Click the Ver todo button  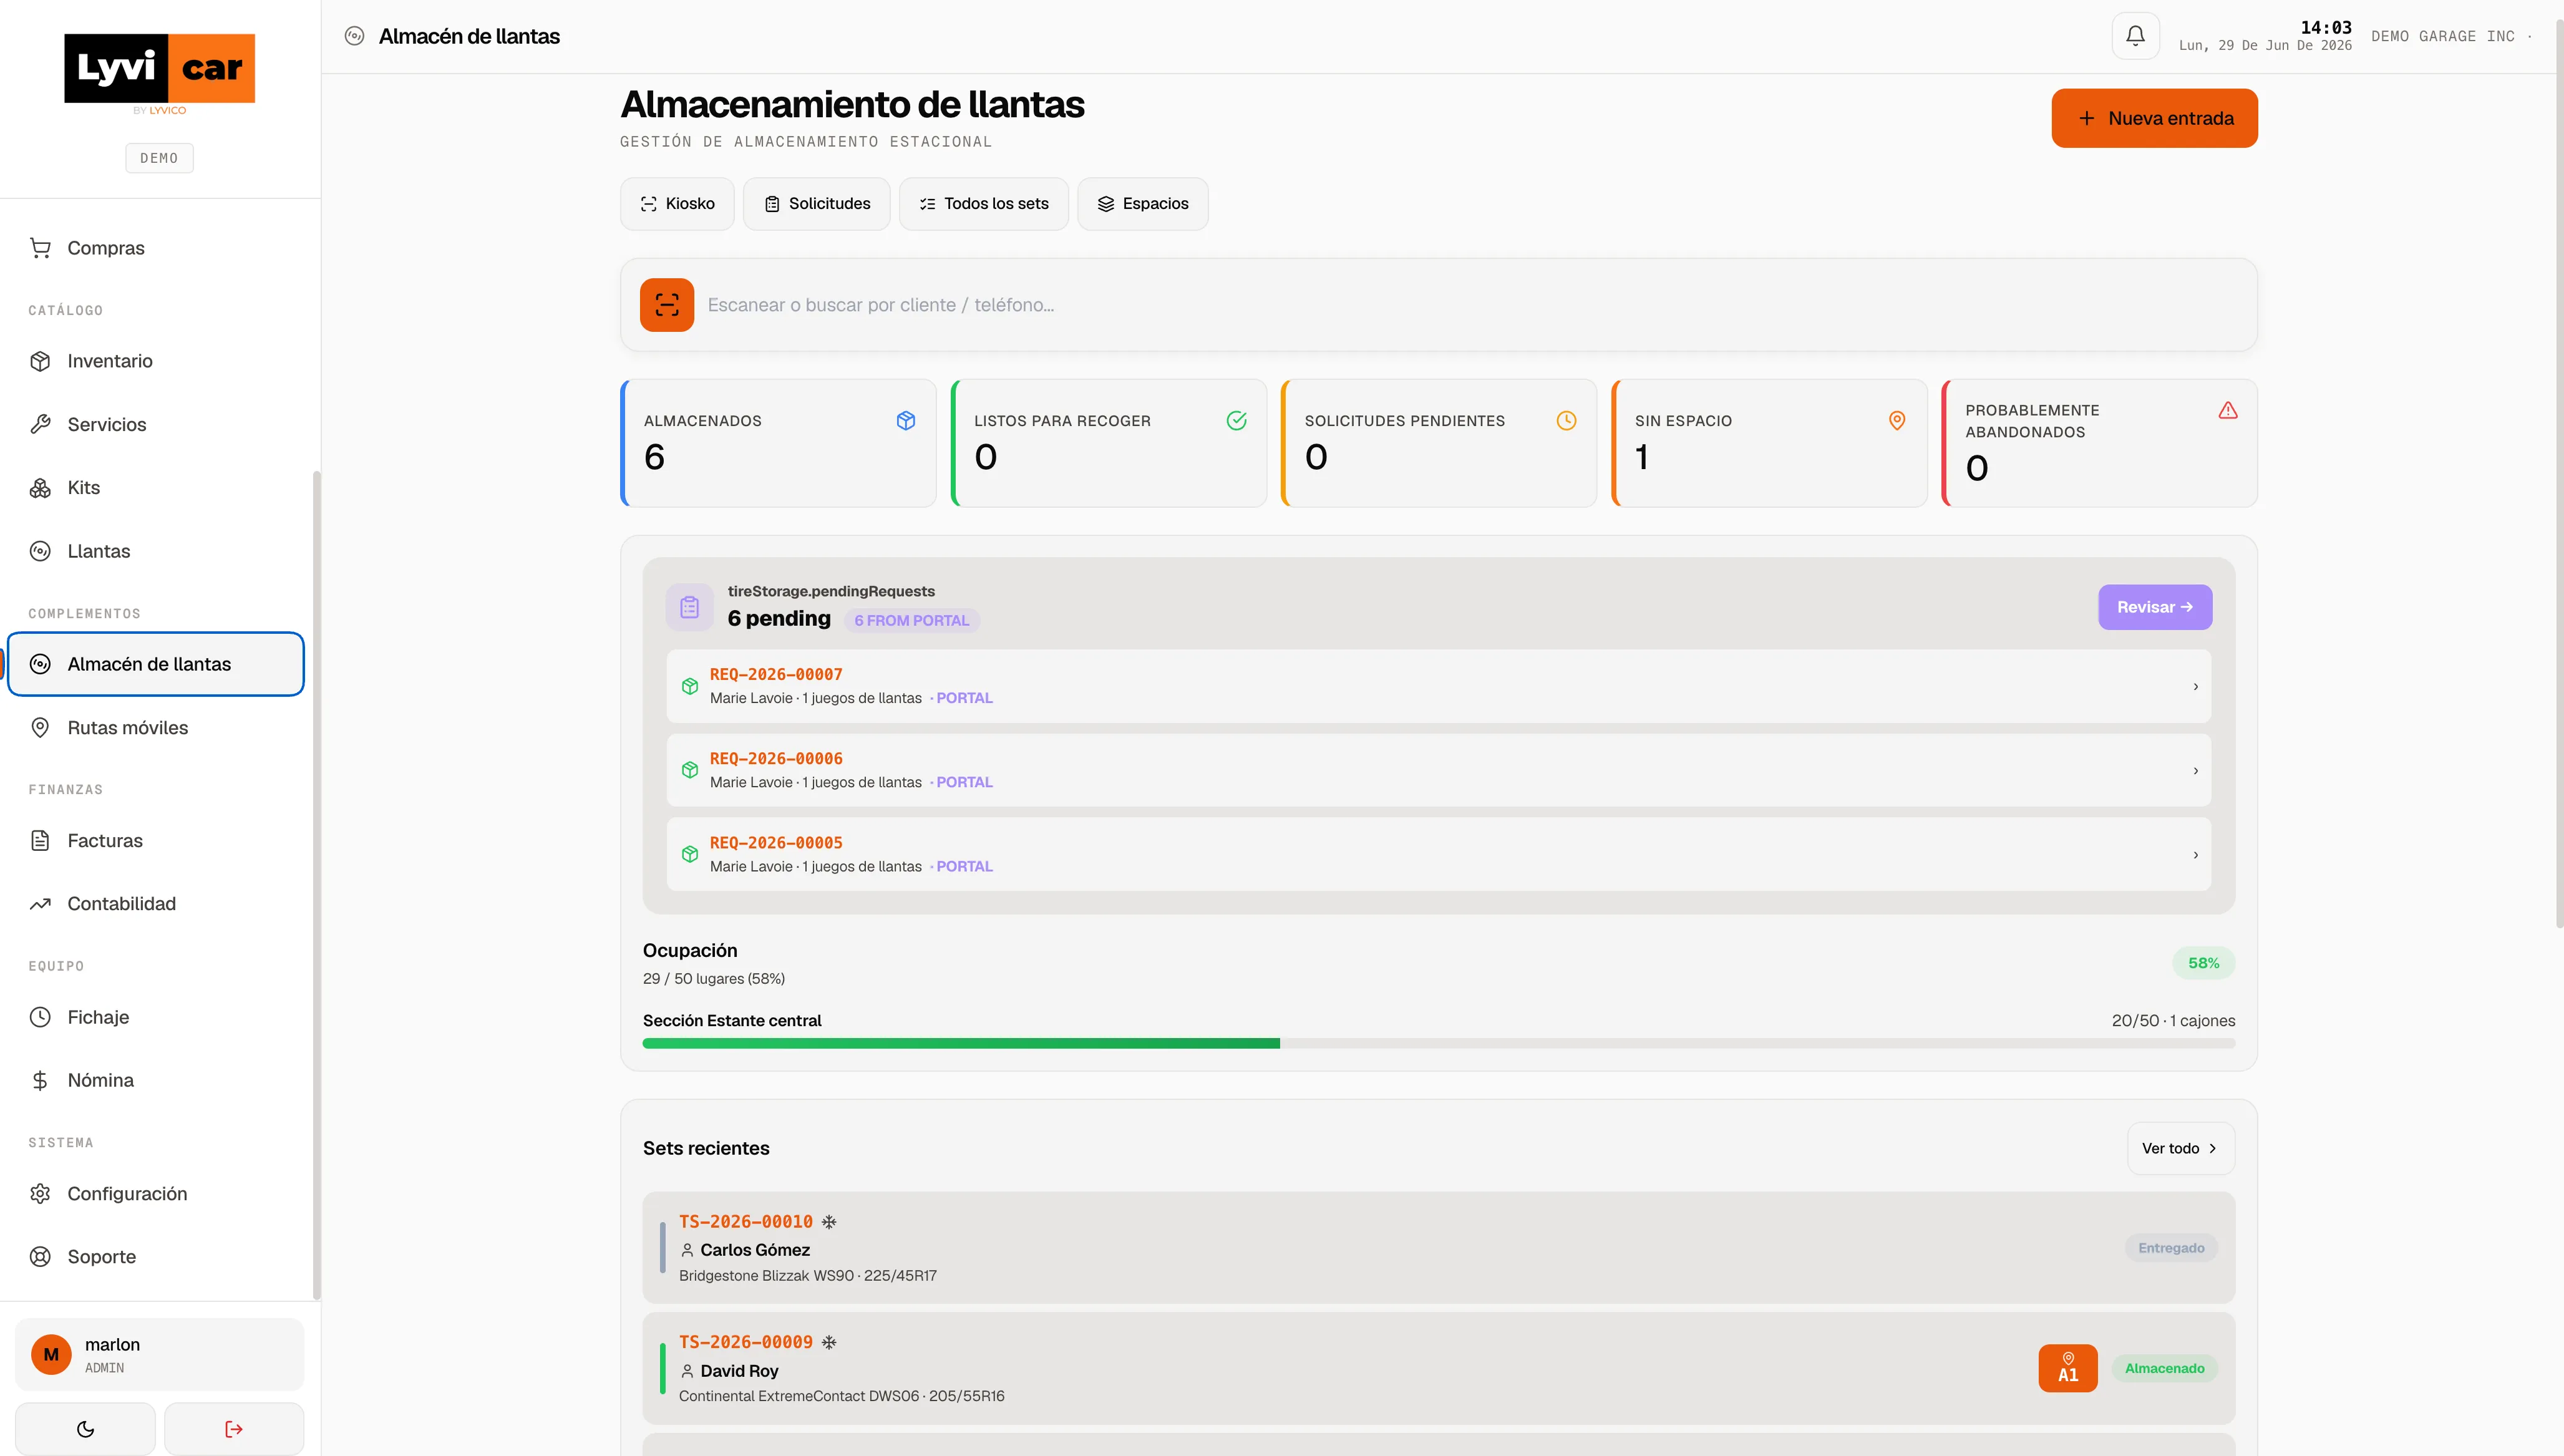(x=2181, y=1148)
